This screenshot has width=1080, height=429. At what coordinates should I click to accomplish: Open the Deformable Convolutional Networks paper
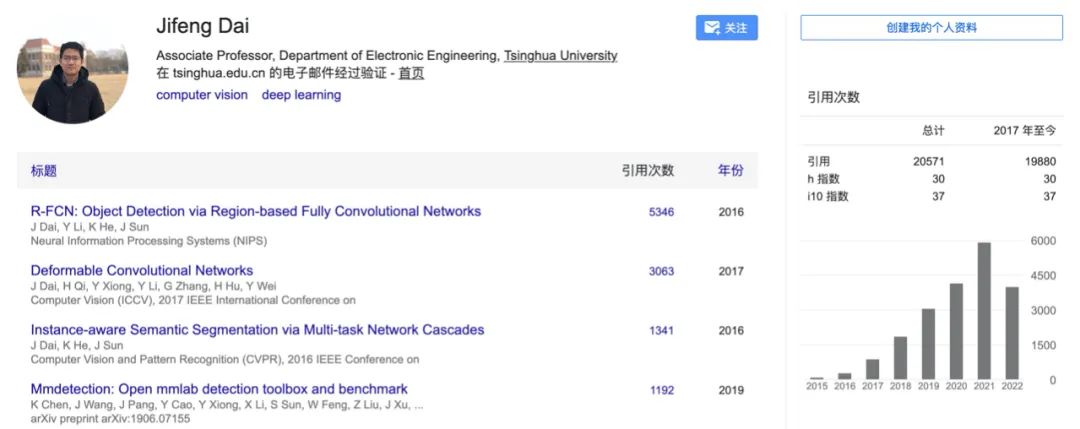pyautogui.click(x=142, y=270)
